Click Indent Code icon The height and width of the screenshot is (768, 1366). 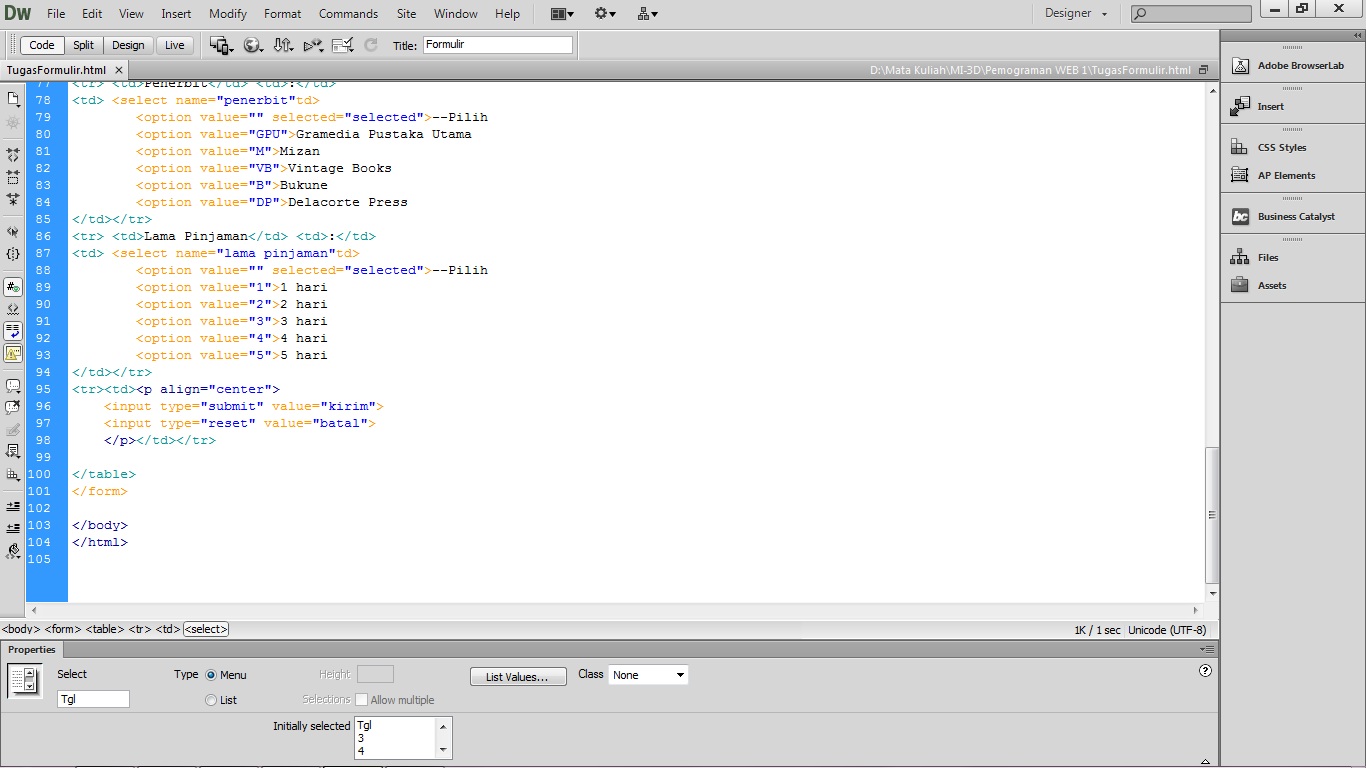(x=13, y=506)
